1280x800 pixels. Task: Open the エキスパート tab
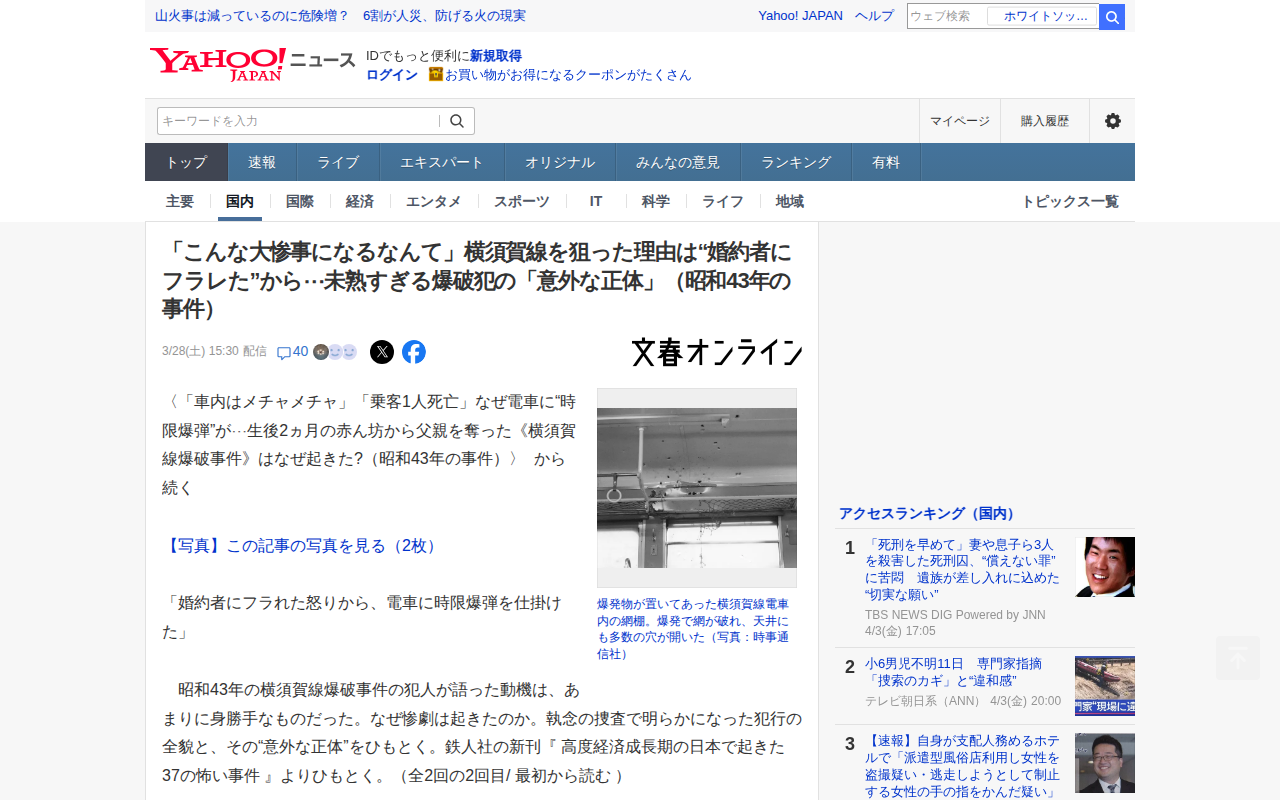442,162
